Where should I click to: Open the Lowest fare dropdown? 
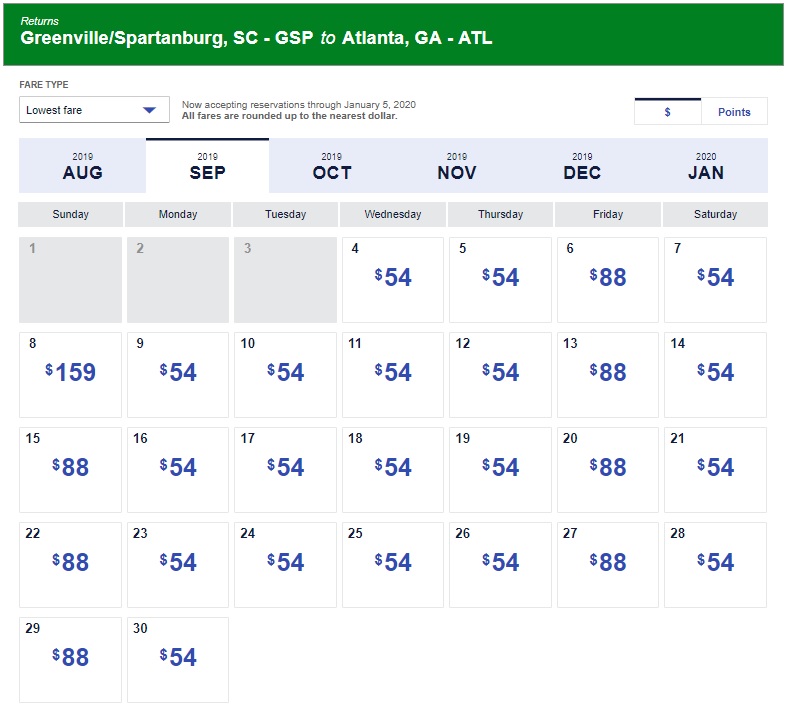click(x=94, y=110)
